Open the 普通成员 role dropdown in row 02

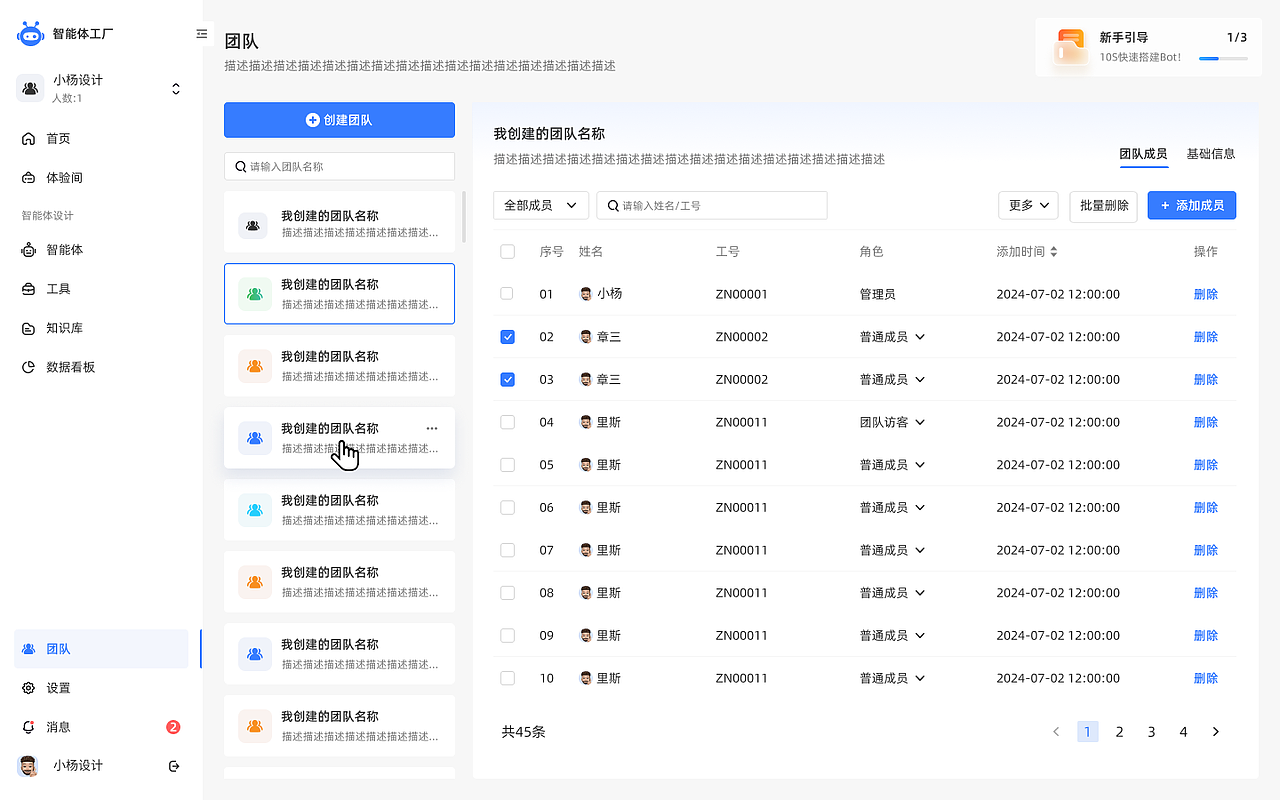[892, 337]
